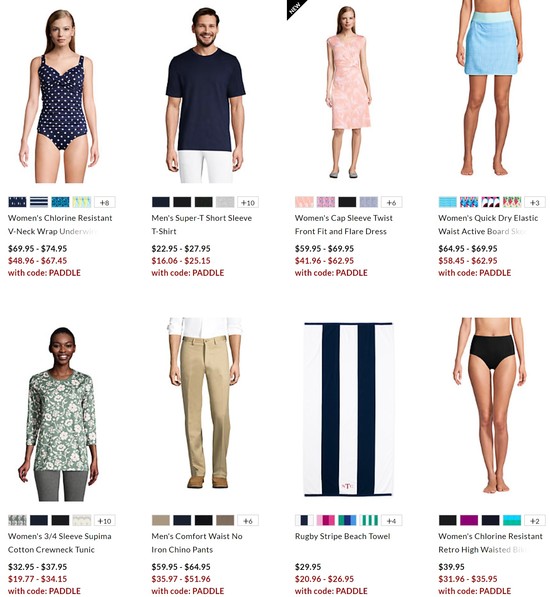Open the Women's Chlorine Resistant V-Neck swimsuit image
The height and width of the screenshot is (597, 550).
(x=59, y=95)
